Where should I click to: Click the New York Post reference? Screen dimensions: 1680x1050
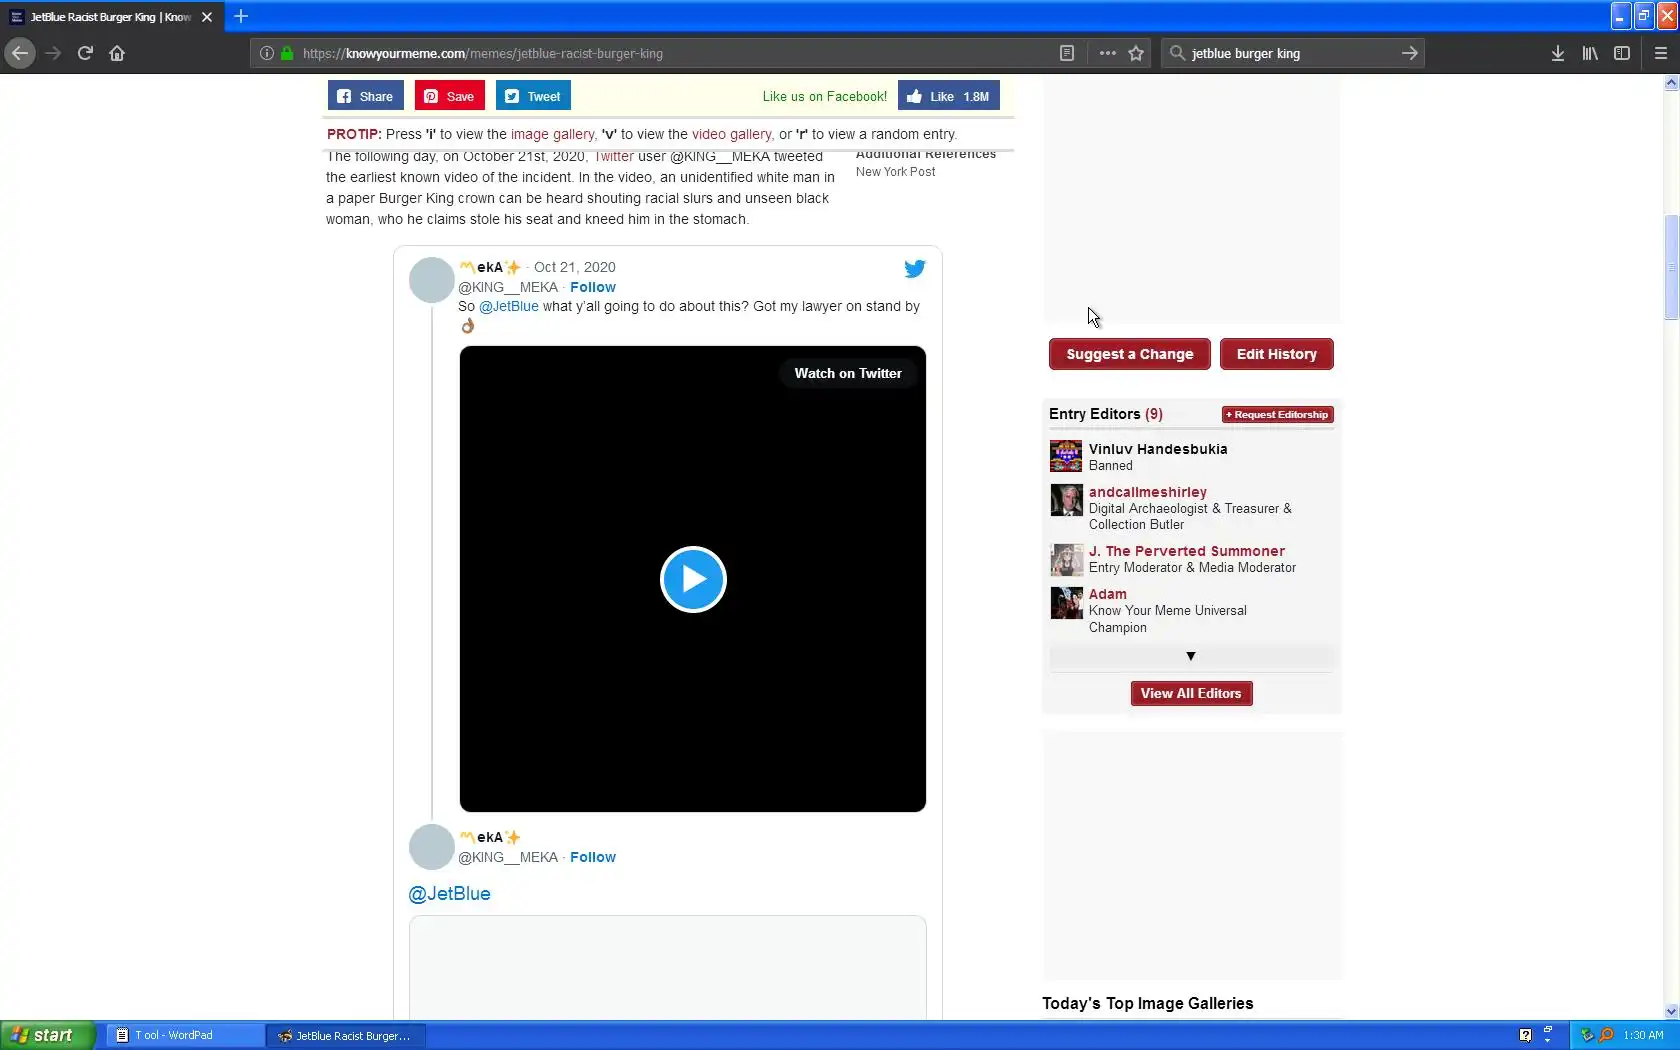tap(895, 172)
